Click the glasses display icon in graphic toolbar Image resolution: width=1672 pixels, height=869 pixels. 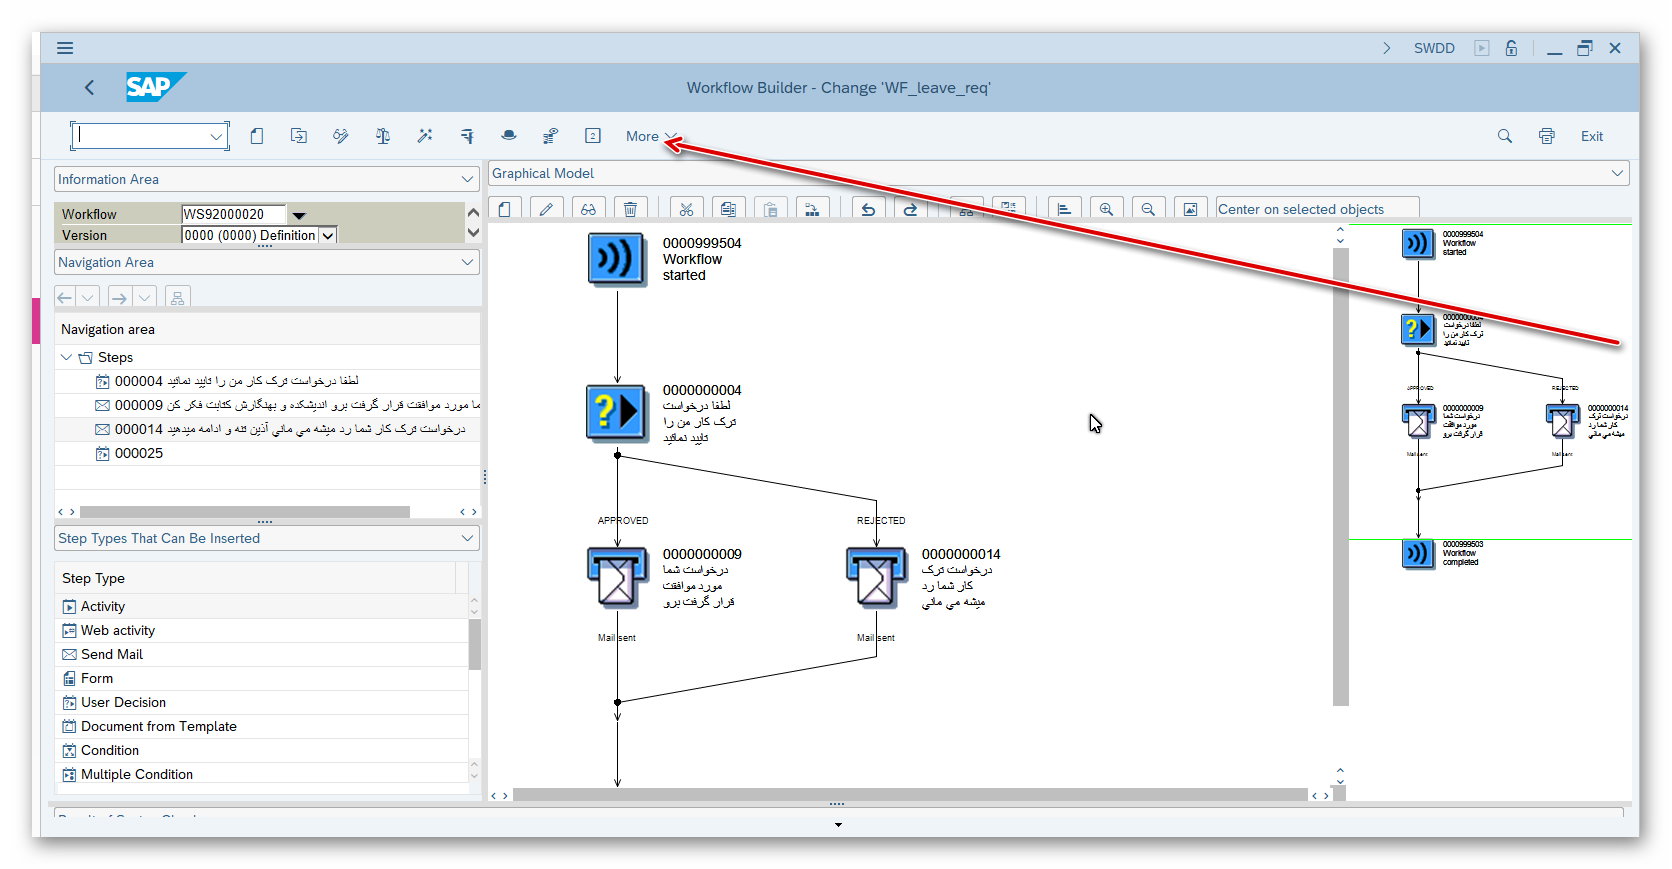[x=588, y=209]
